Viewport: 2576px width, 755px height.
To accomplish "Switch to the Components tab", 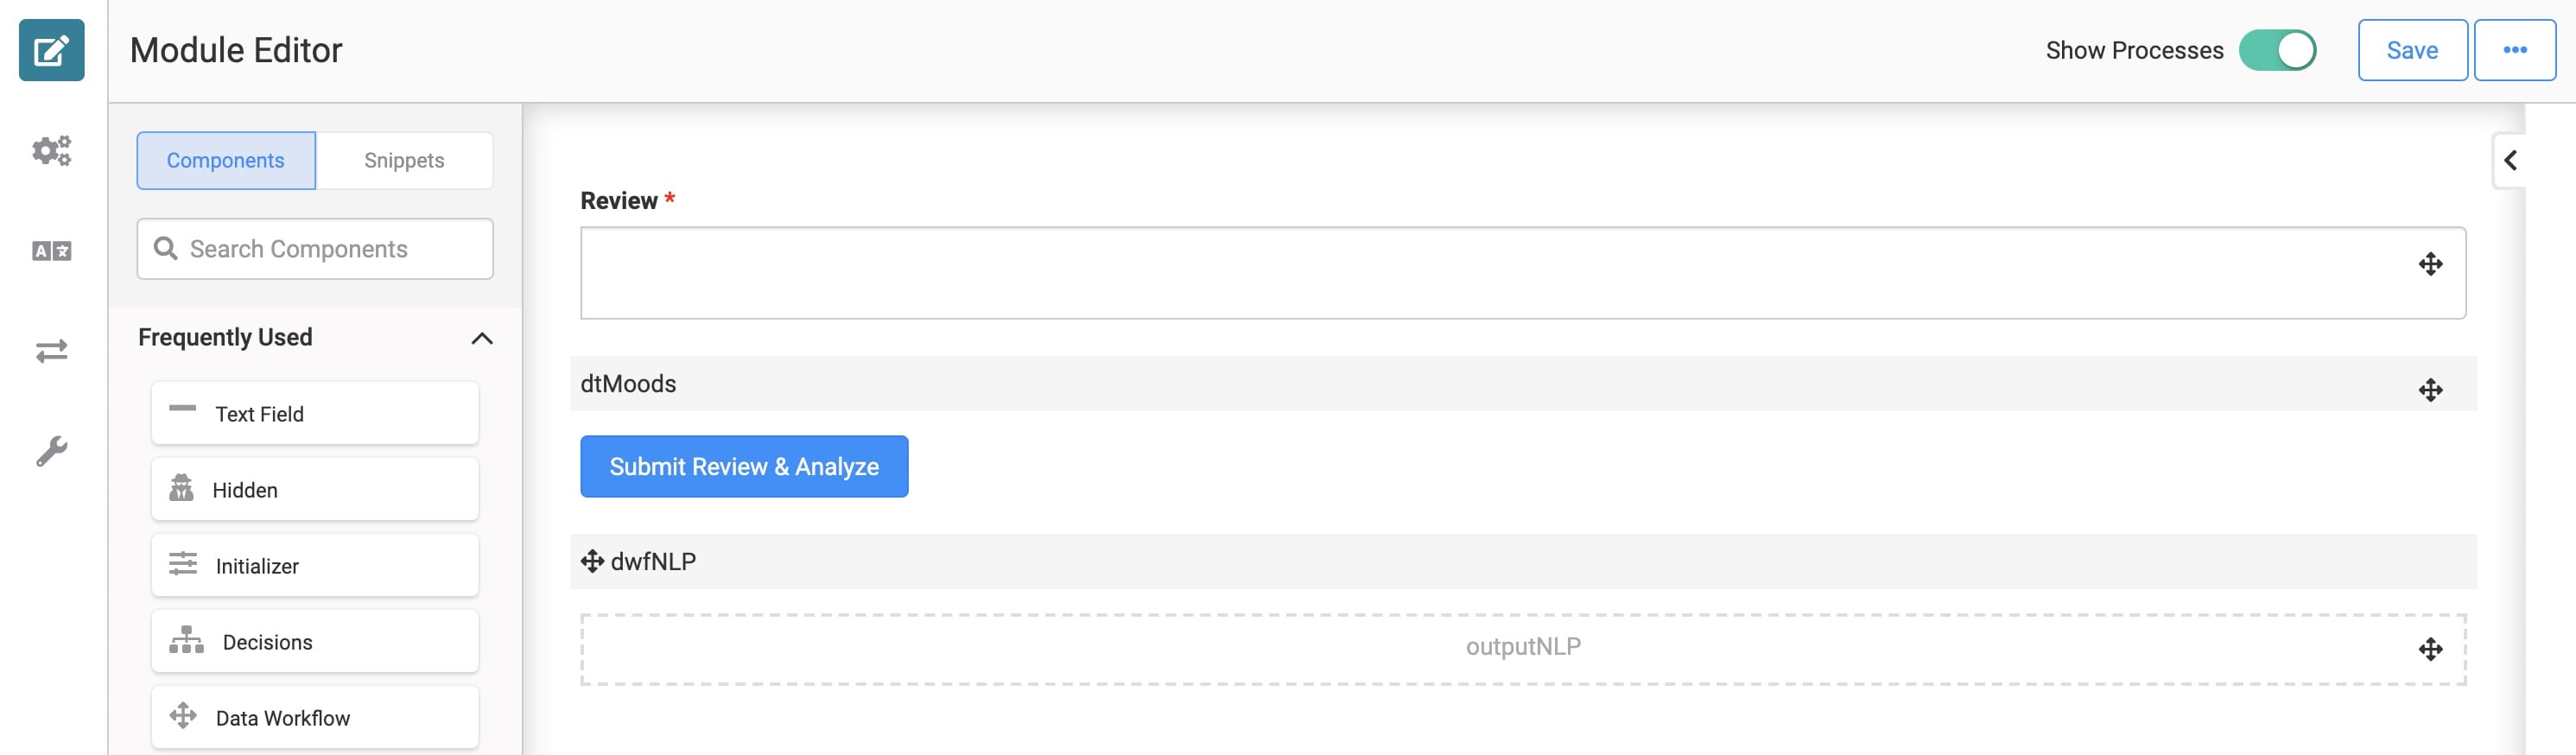I will click(x=226, y=160).
